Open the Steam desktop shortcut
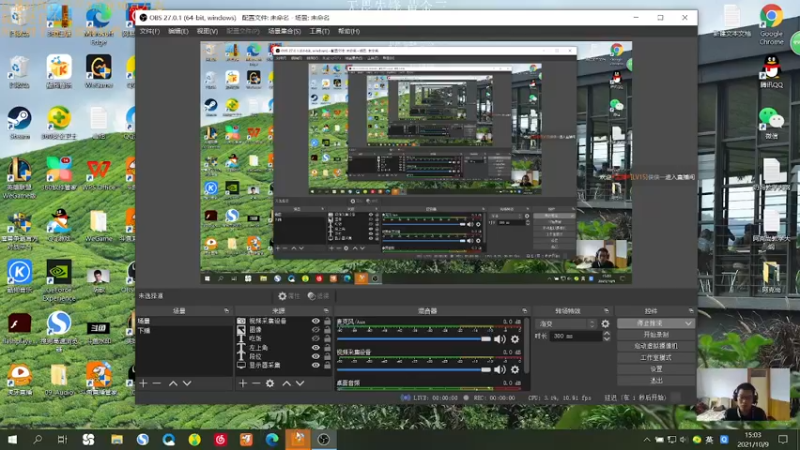 click(x=19, y=122)
